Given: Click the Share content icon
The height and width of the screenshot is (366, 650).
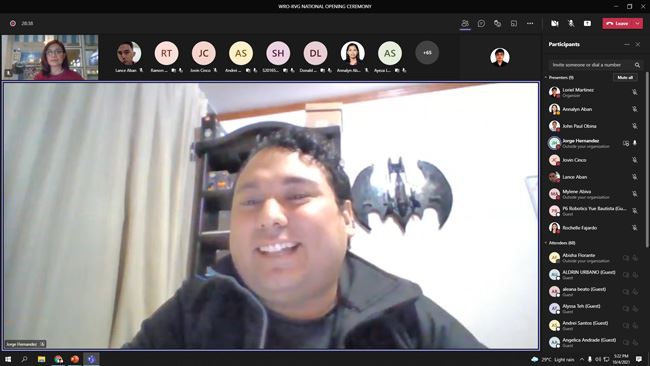Looking at the screenshot, I should [587, 24].
